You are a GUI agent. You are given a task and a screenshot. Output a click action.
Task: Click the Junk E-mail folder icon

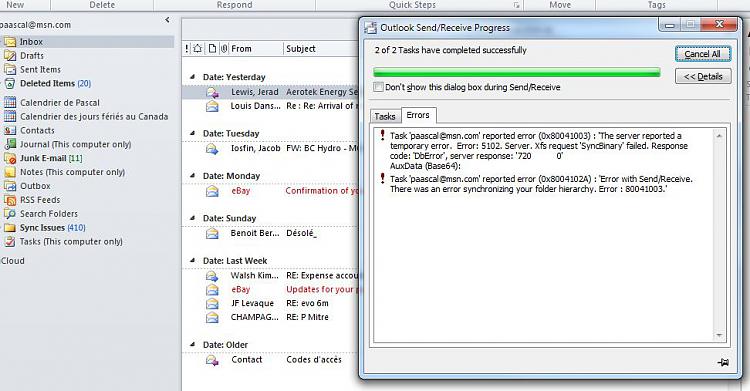(x=10, y=158)
